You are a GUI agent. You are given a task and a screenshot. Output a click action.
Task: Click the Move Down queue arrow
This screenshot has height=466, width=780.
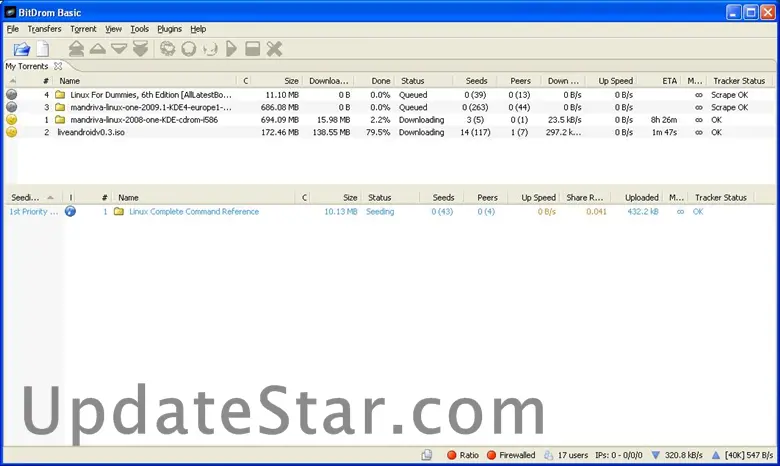[x=119, y=49]
